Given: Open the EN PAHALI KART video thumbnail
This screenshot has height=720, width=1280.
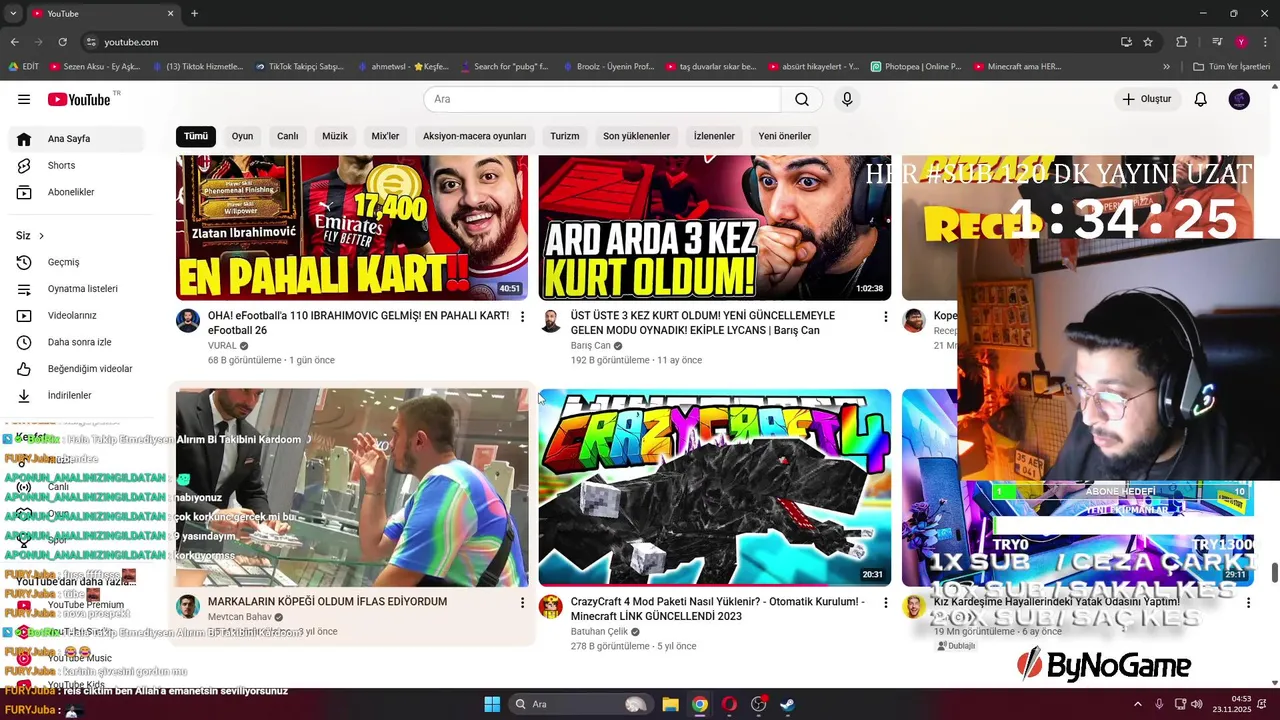Looking at the screenshot, I should click(x=352, y=228).
